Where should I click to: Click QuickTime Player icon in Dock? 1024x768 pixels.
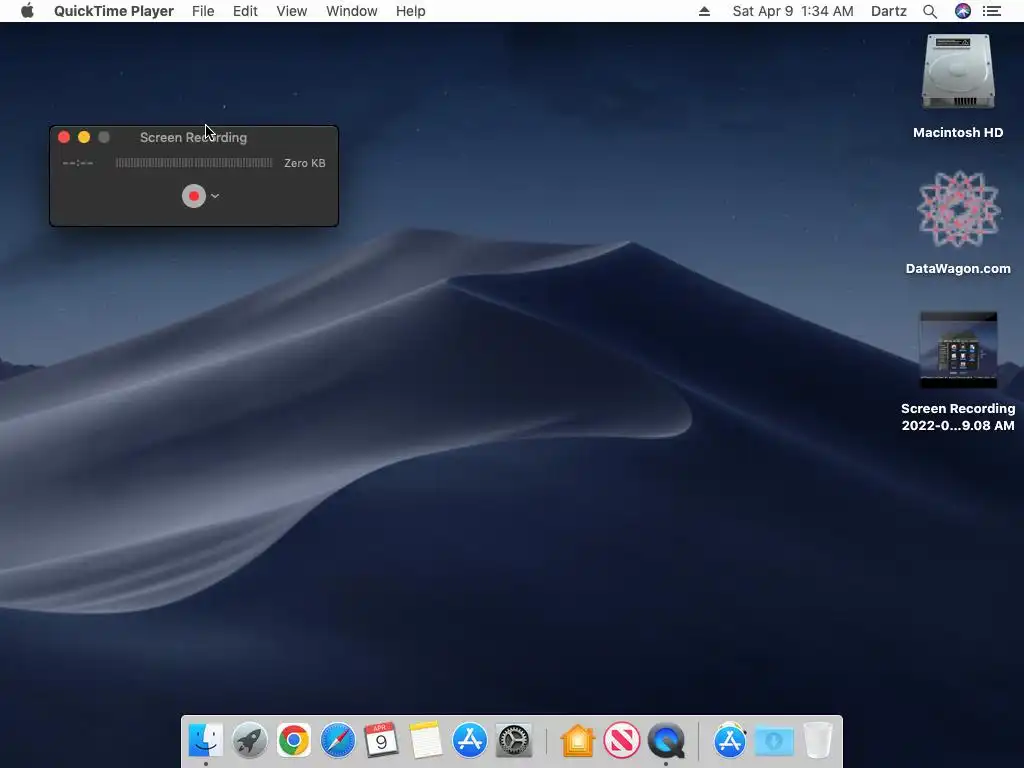(x=666, y=741)
